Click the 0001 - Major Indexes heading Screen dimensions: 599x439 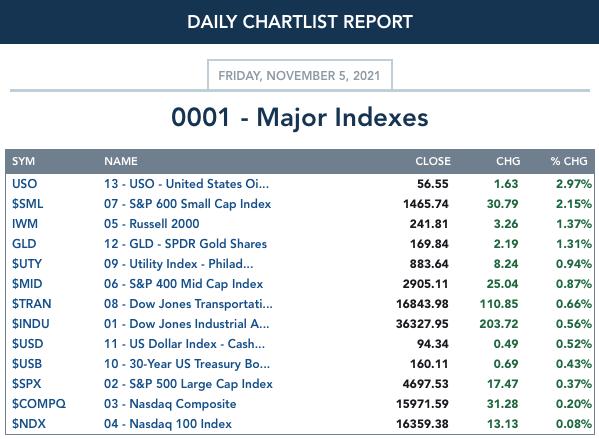[300, 117]
